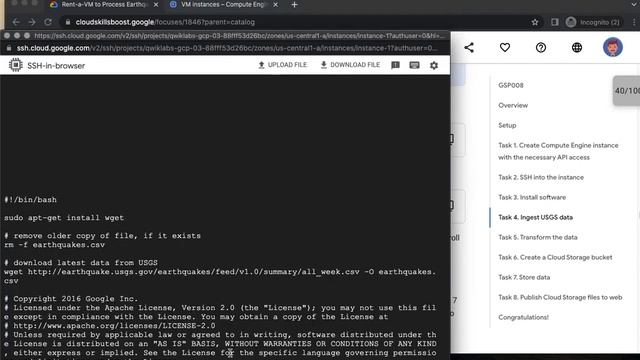640x360 pixels.
Task: Open Task 1. Create Compute Engine instance
Action: (558, 151)
